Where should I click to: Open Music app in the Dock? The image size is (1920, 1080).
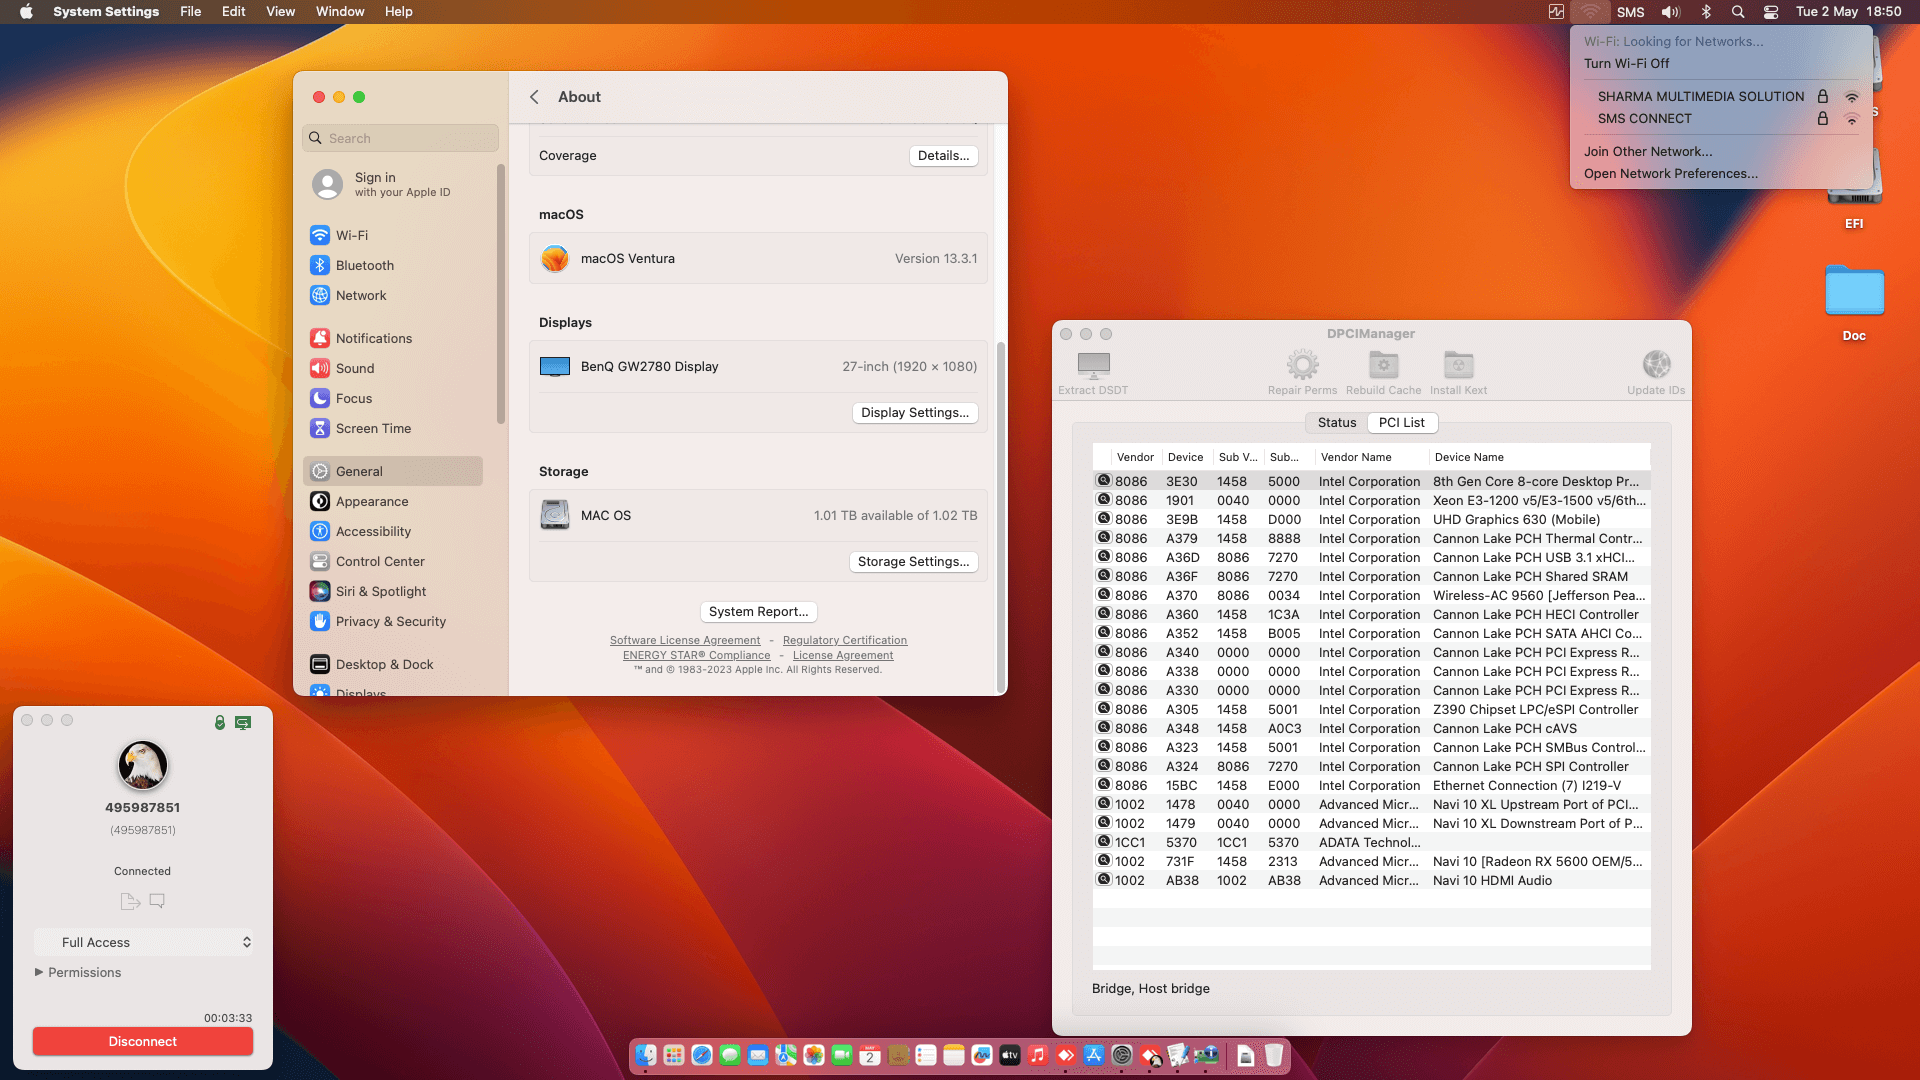(1038, 1055)
